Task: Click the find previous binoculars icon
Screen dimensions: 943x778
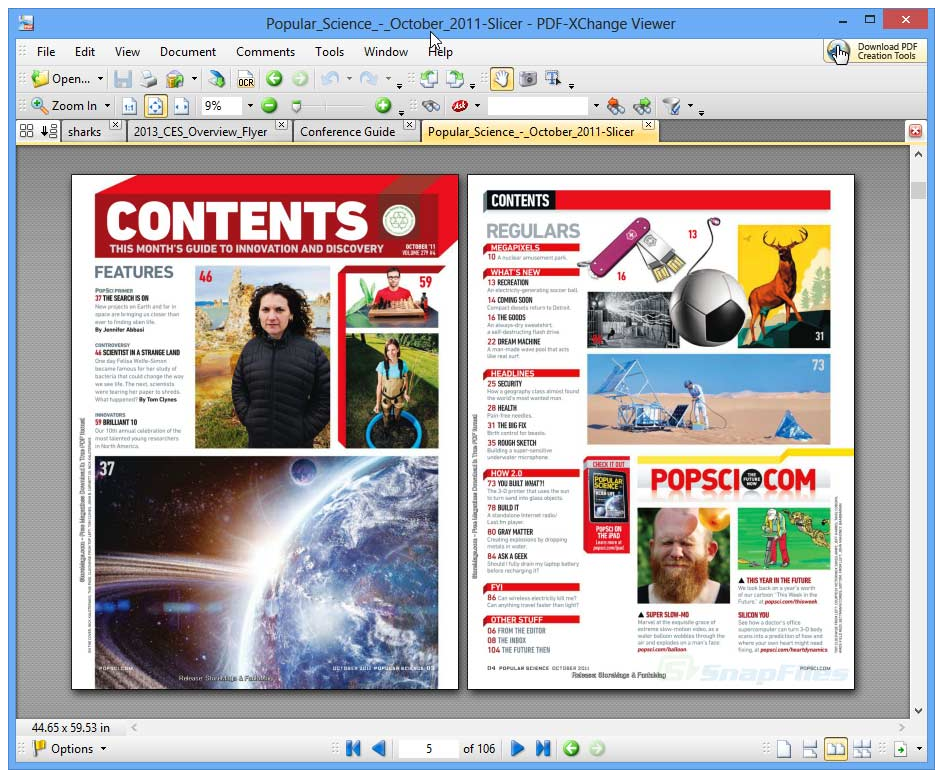Action: click(x=616, y=106)
